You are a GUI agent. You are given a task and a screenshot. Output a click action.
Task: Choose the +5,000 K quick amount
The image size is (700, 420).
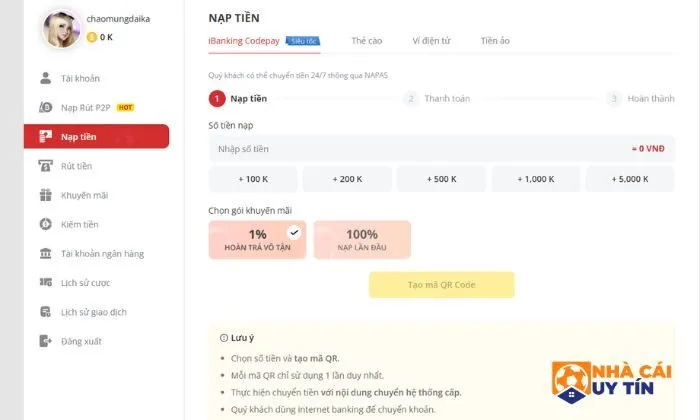point(630,179)
